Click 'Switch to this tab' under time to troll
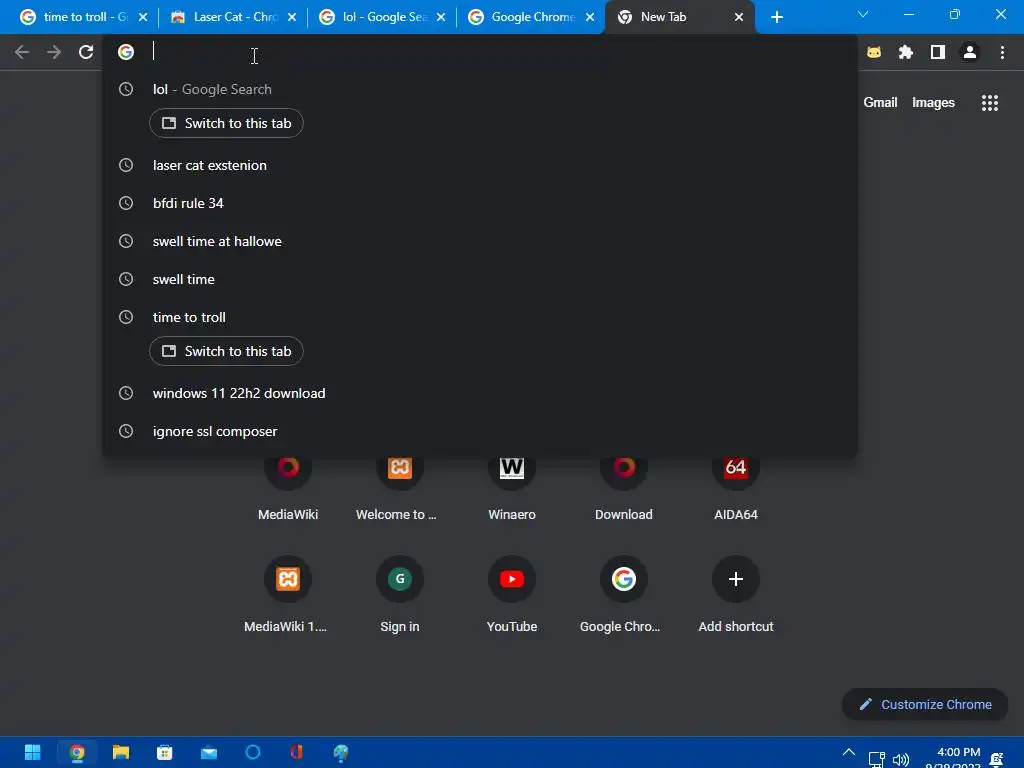 click(x=226, y=351)
